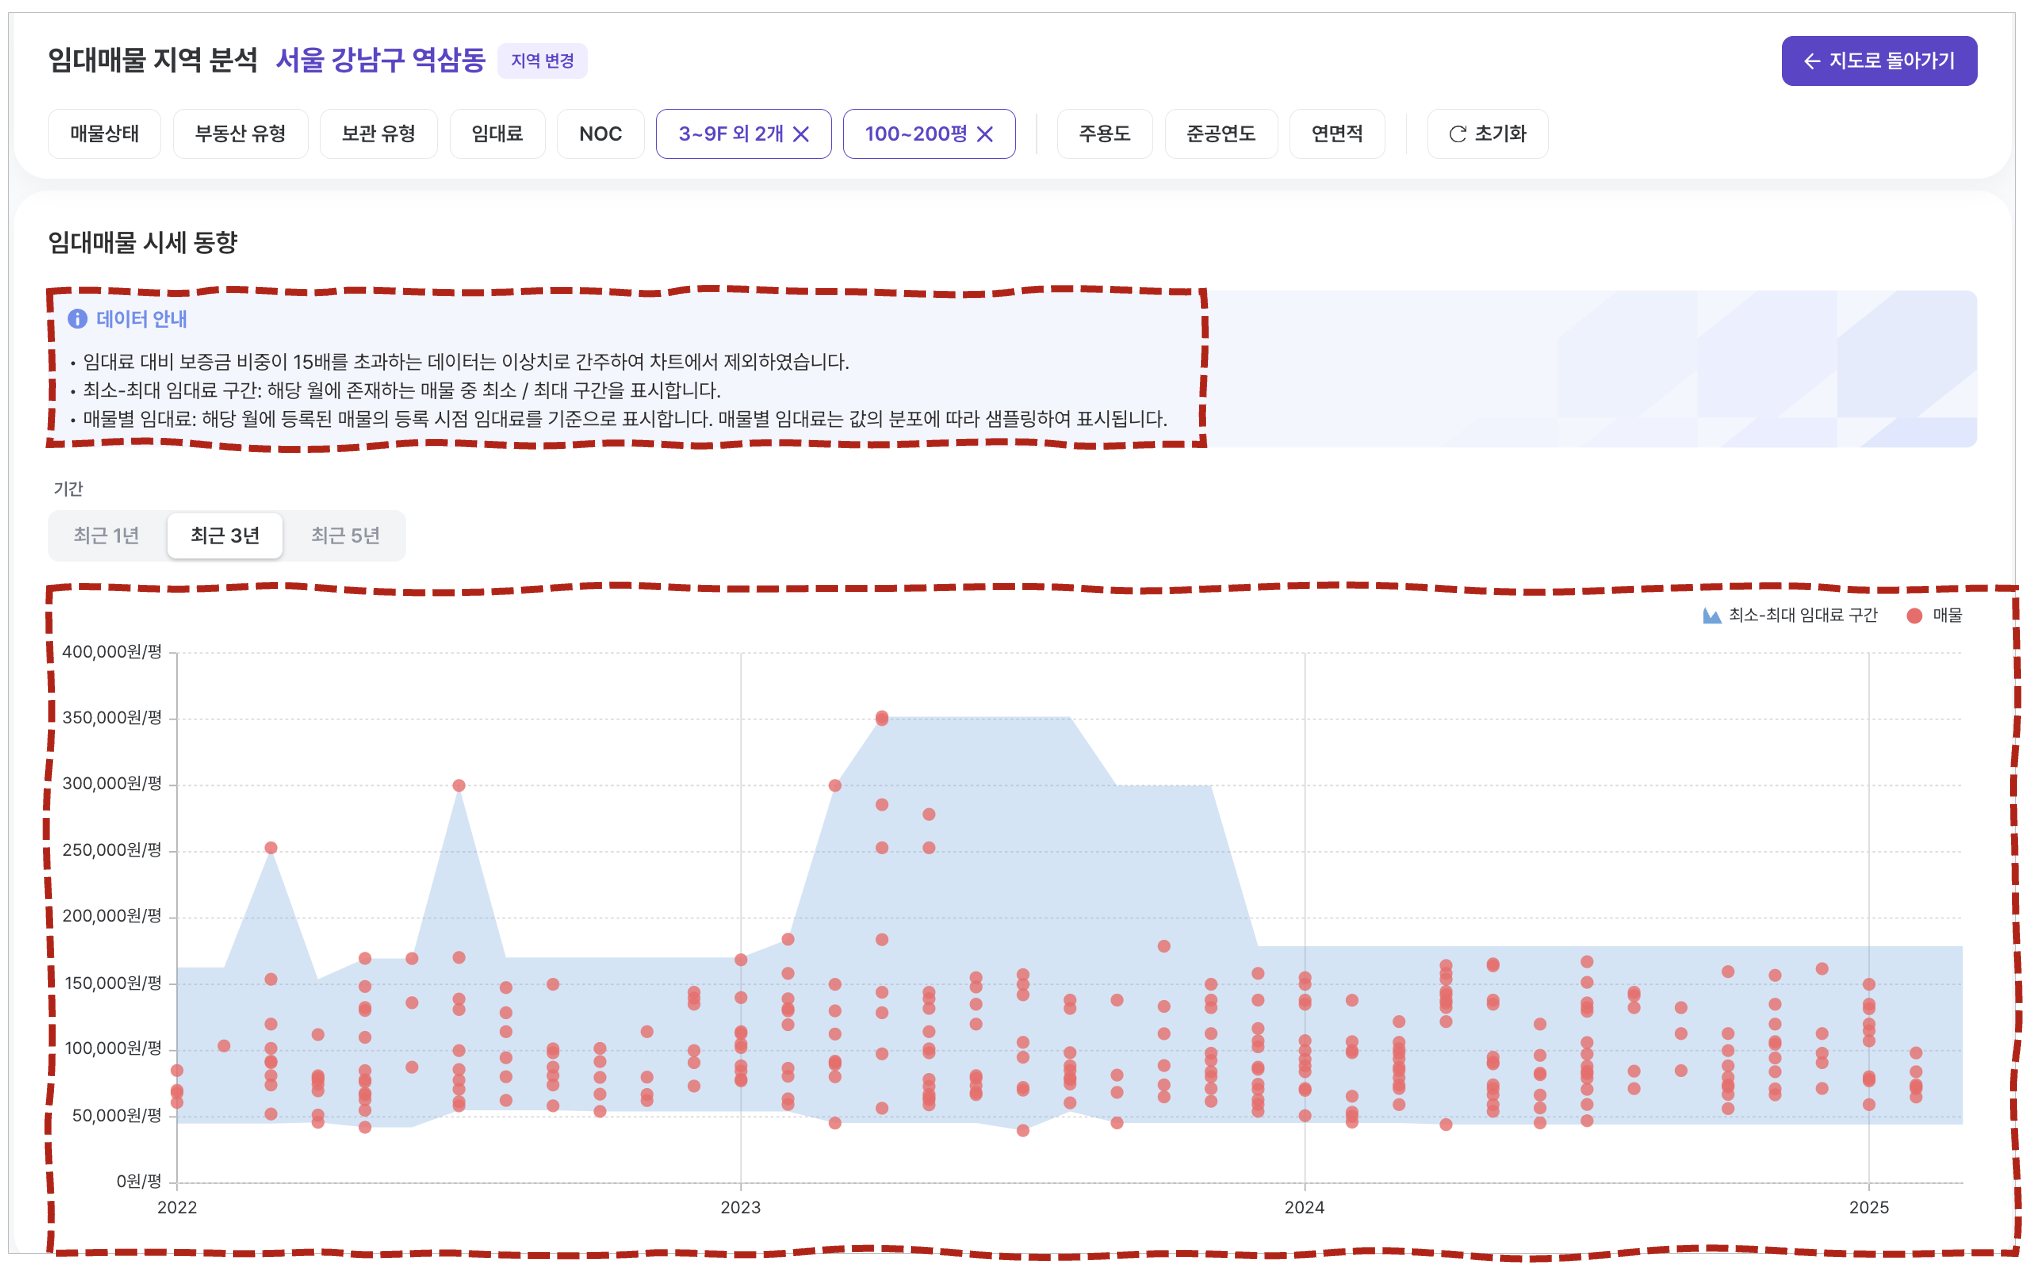
Task: Open the 주용도 filter
Action: pyautogui.click(x=1104, y=134)
